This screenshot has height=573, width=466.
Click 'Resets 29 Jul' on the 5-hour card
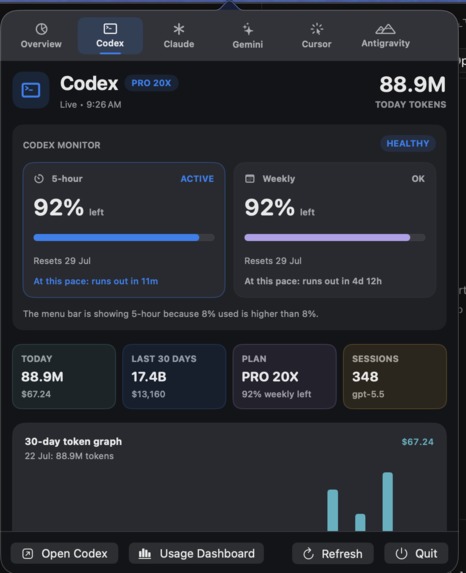(62, 261)
